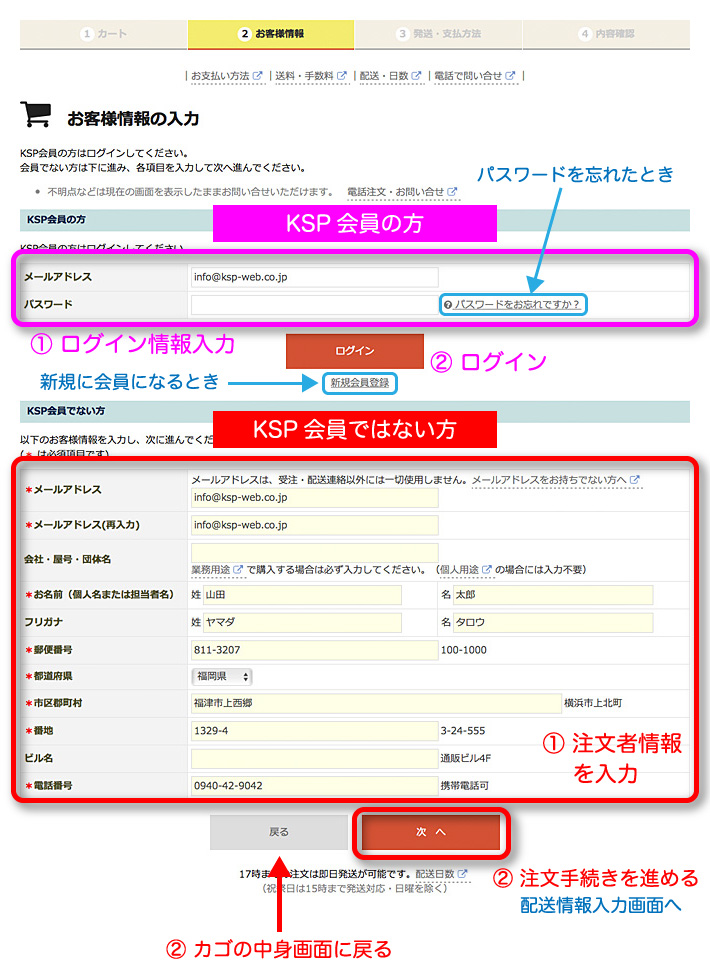Focus non-member メールアドレス input field
Viewport: 710px width, 978px height.
point(314,498)
